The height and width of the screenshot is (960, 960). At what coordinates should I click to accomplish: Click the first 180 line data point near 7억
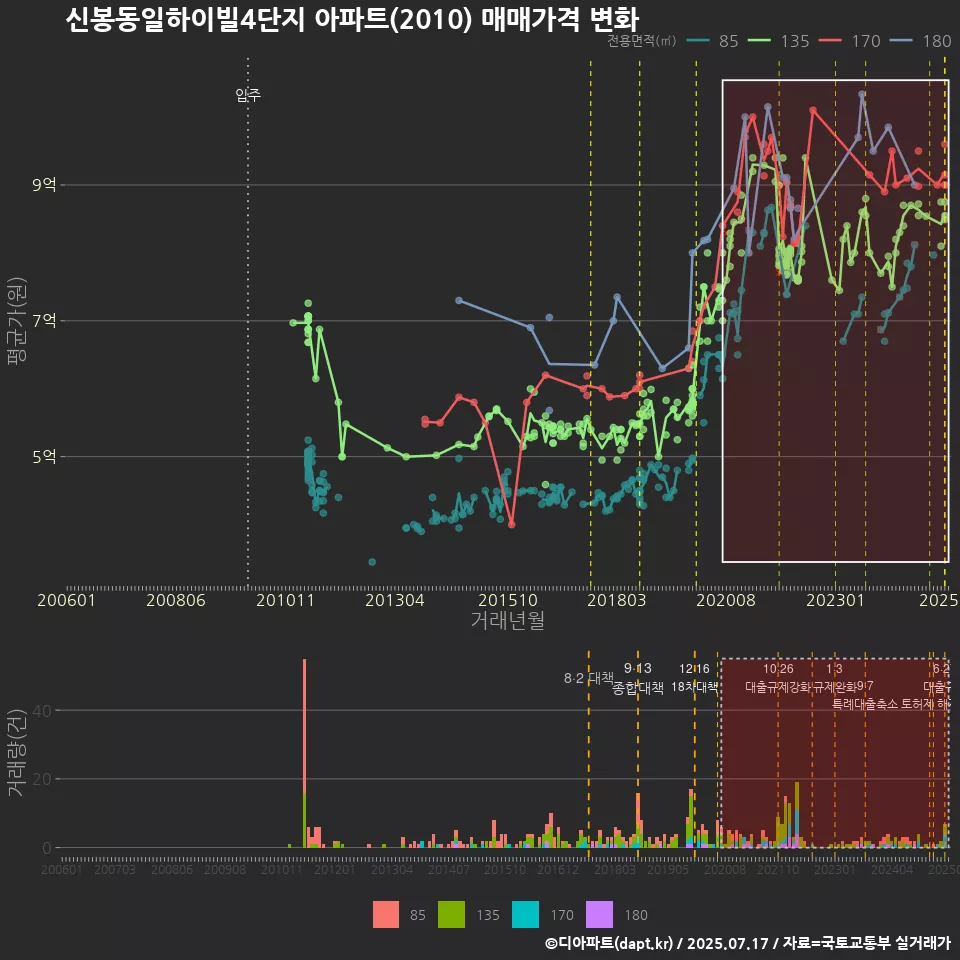[459, 300]
